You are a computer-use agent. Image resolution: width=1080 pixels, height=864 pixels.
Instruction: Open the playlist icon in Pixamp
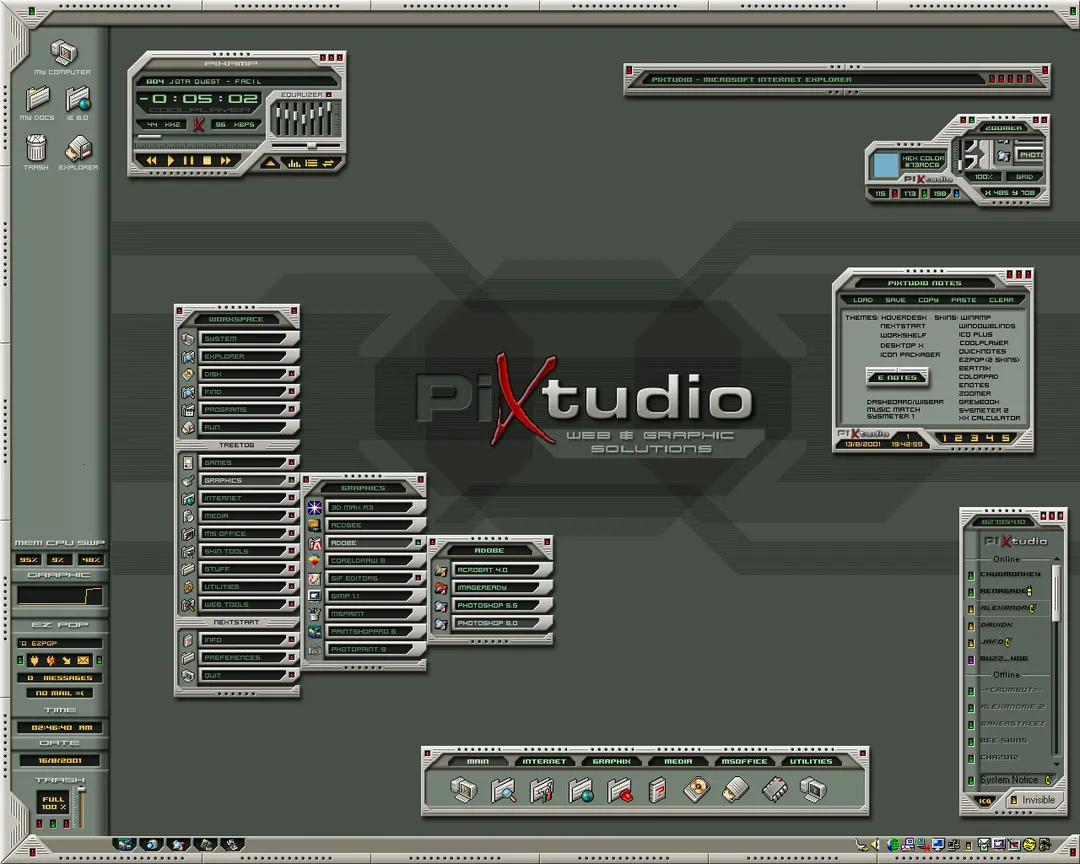(x=311, y=163)
